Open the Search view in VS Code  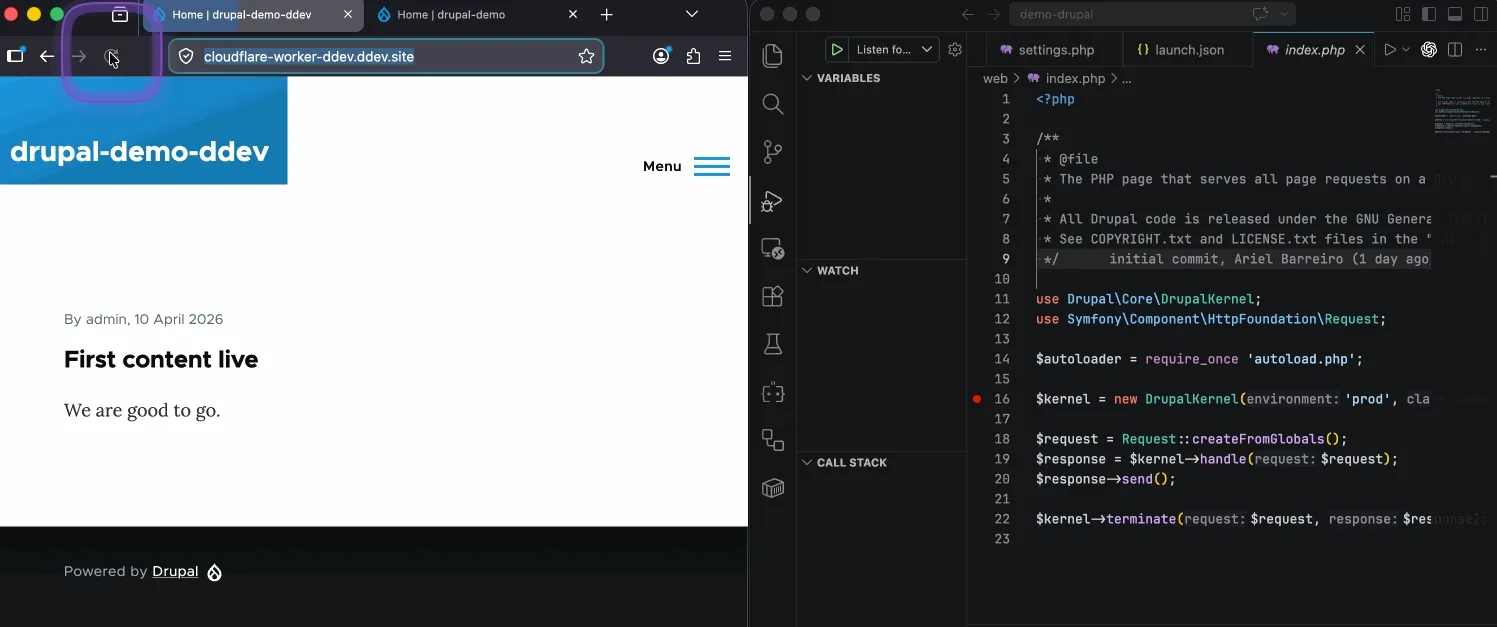[x=772, y=104]
